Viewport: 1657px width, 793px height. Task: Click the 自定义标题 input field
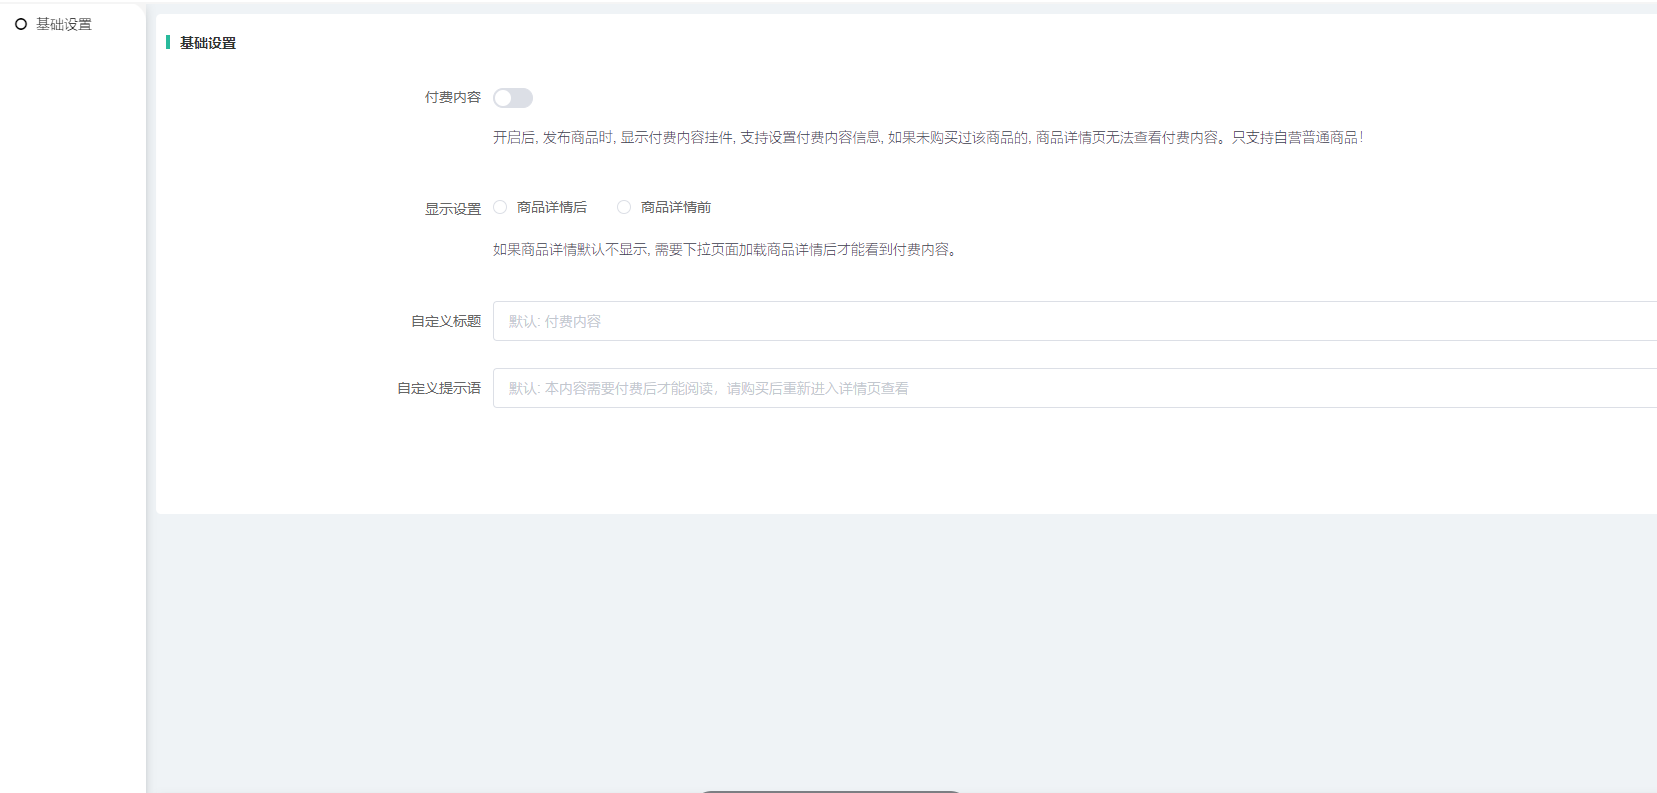[1070, 321]
